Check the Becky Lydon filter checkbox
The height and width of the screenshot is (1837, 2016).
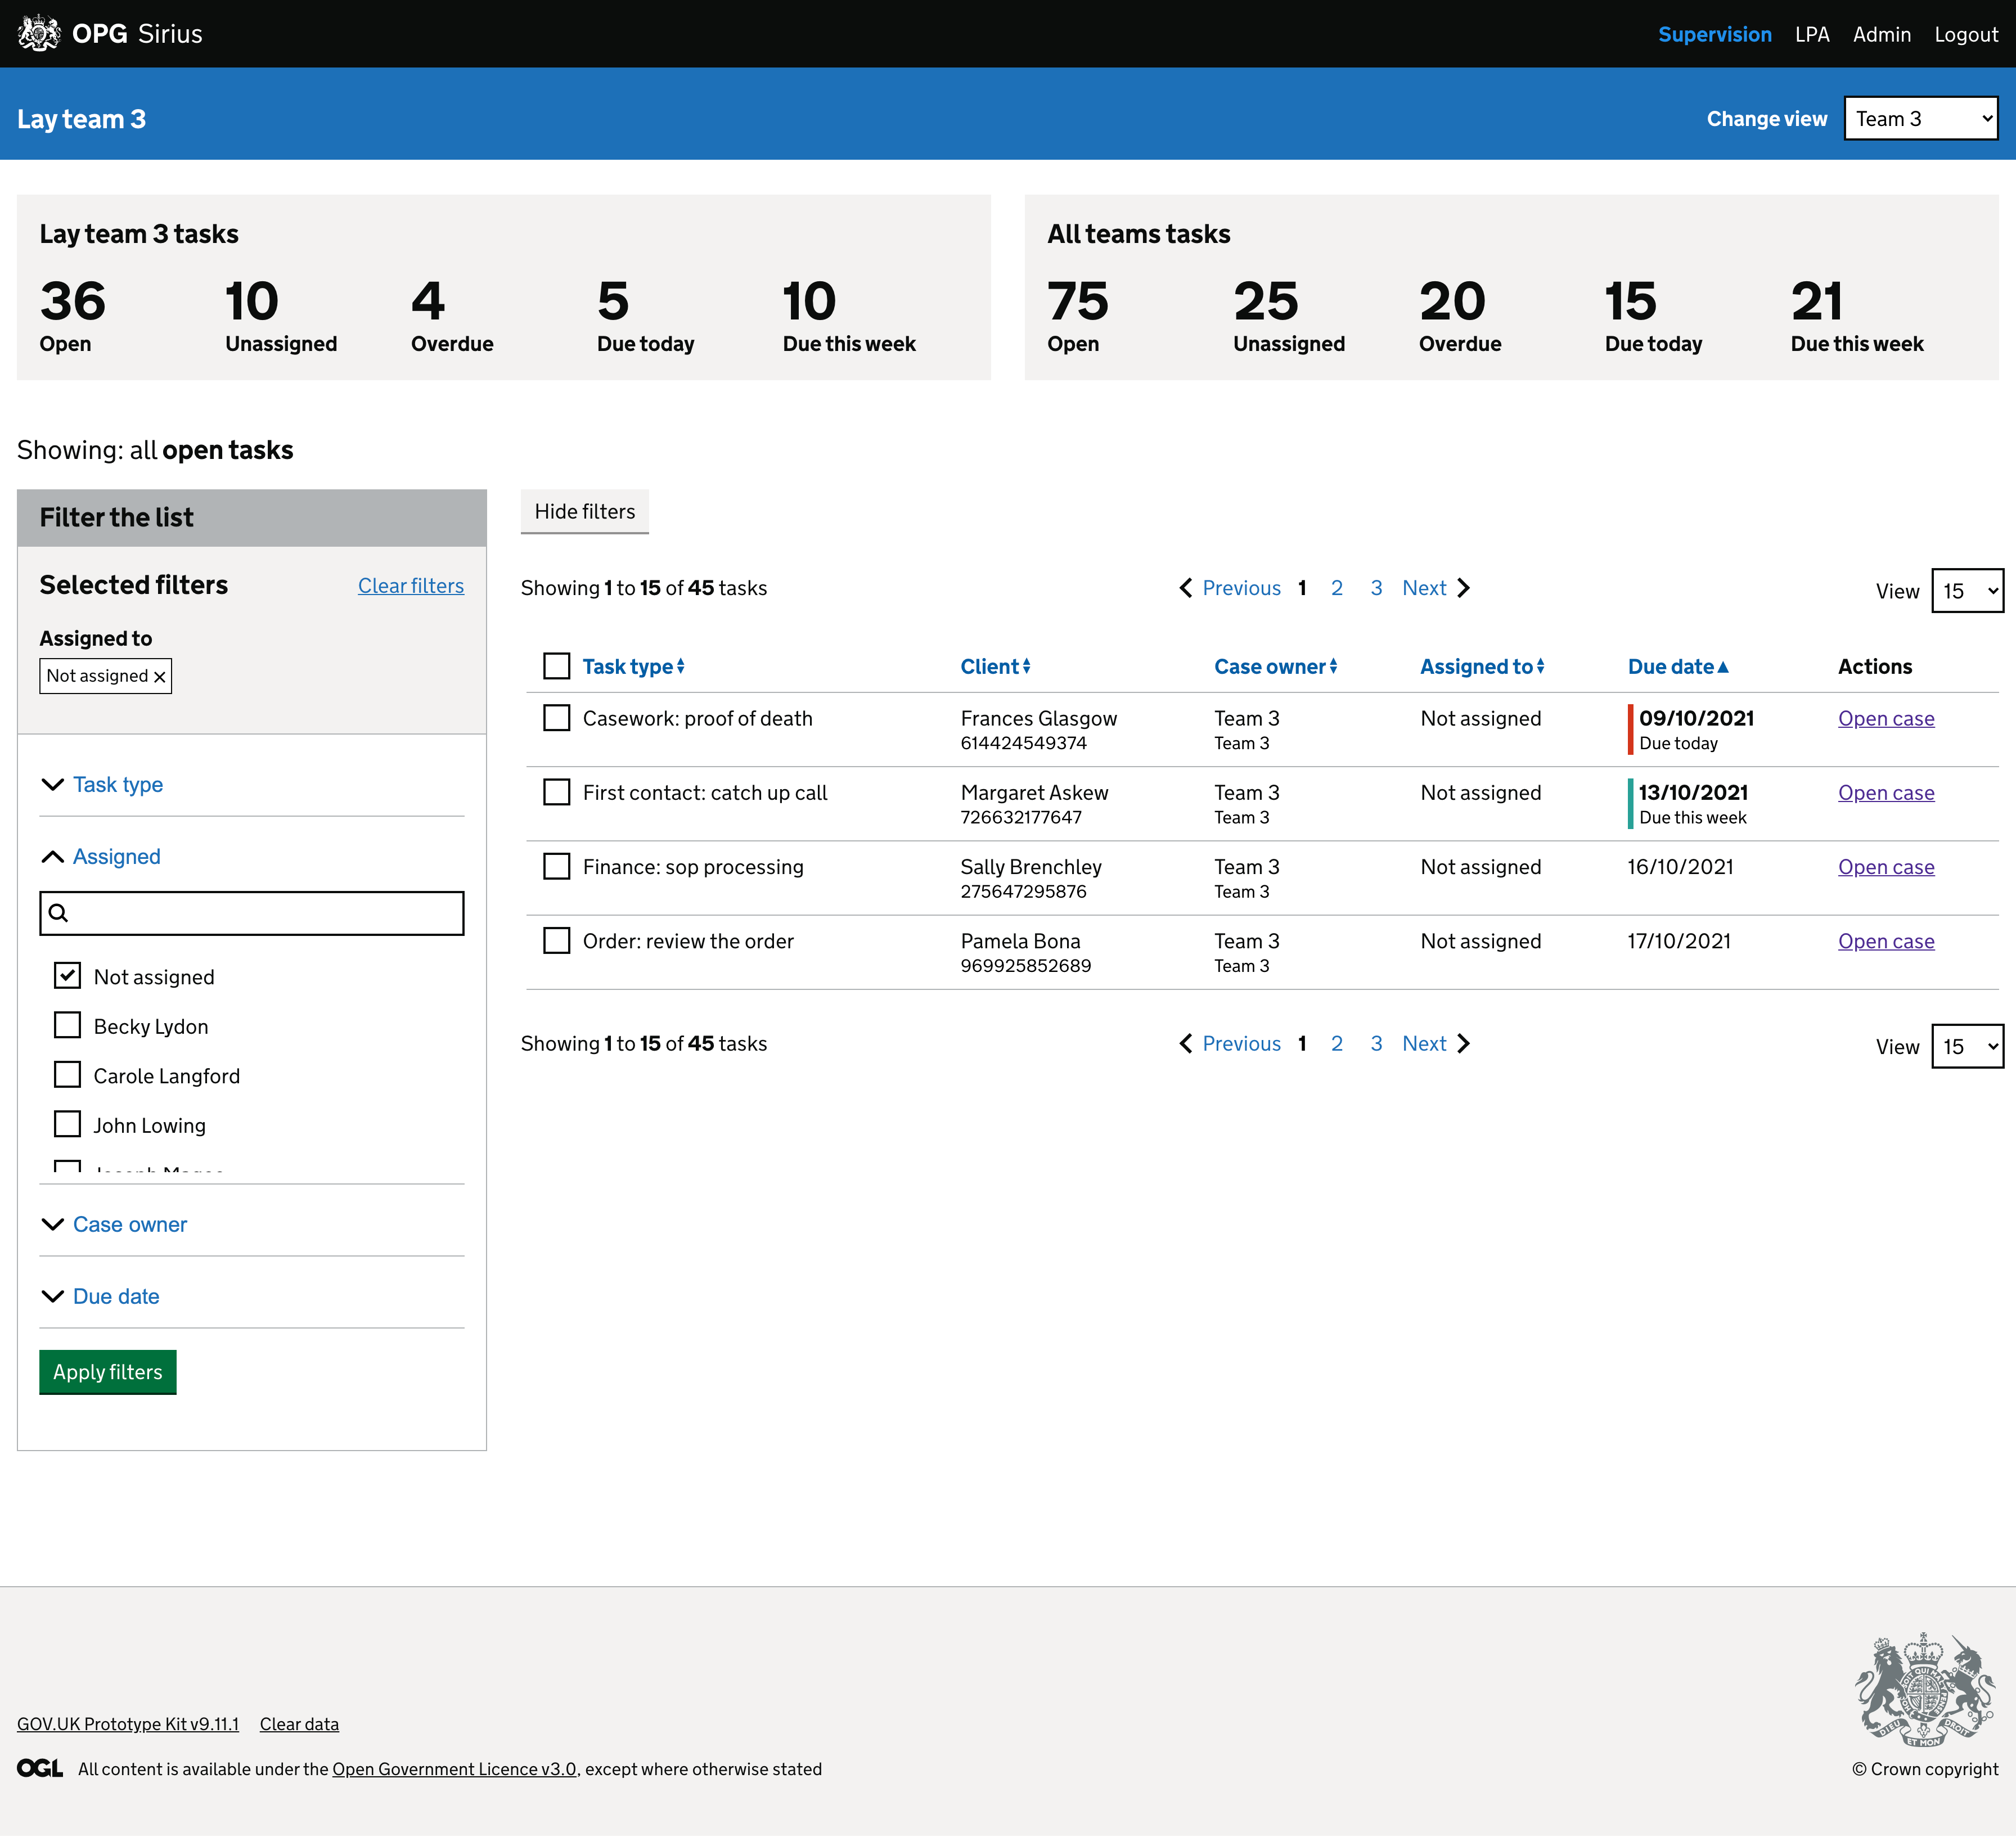click(67, 1025)
